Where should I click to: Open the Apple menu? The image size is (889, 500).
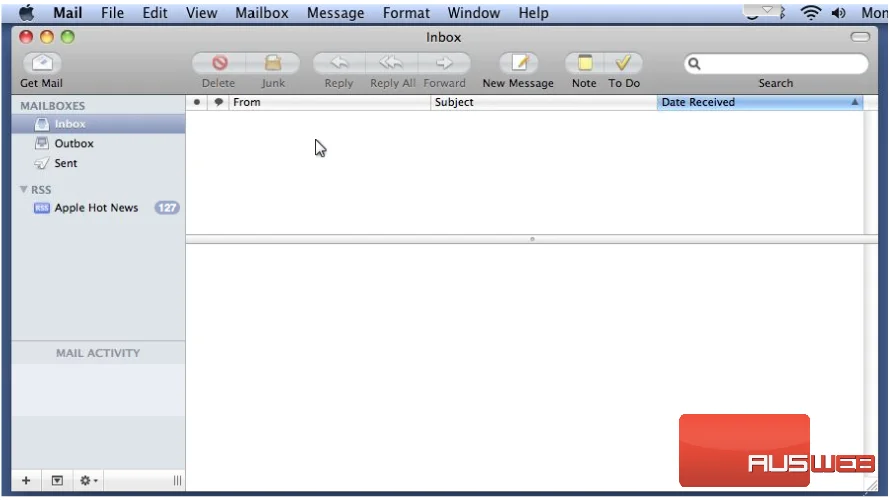26,12
